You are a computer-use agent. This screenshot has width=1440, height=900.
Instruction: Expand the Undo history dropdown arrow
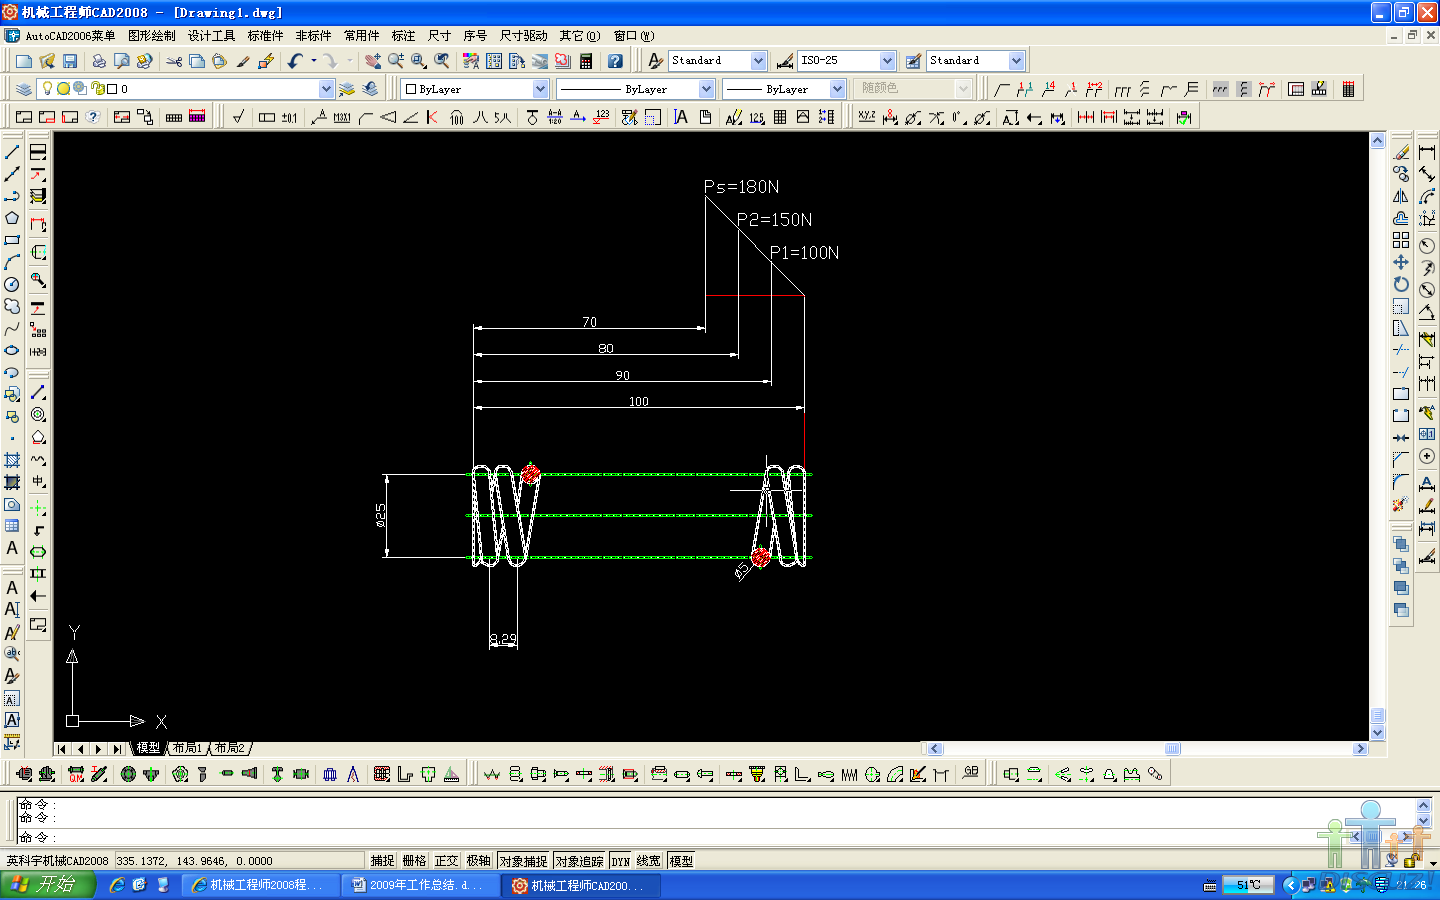[314, 61]
